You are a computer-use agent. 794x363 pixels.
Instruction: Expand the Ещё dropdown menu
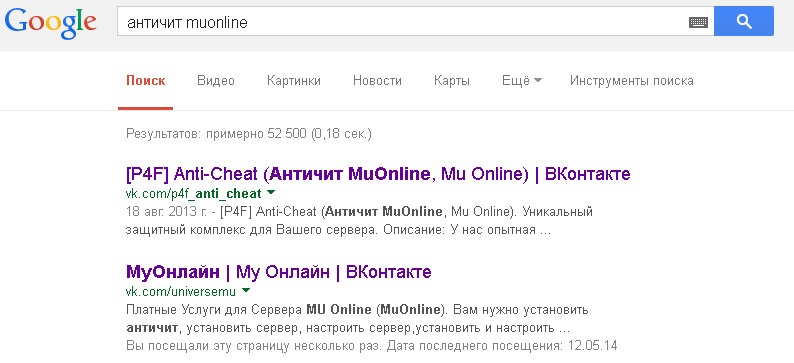522,80
